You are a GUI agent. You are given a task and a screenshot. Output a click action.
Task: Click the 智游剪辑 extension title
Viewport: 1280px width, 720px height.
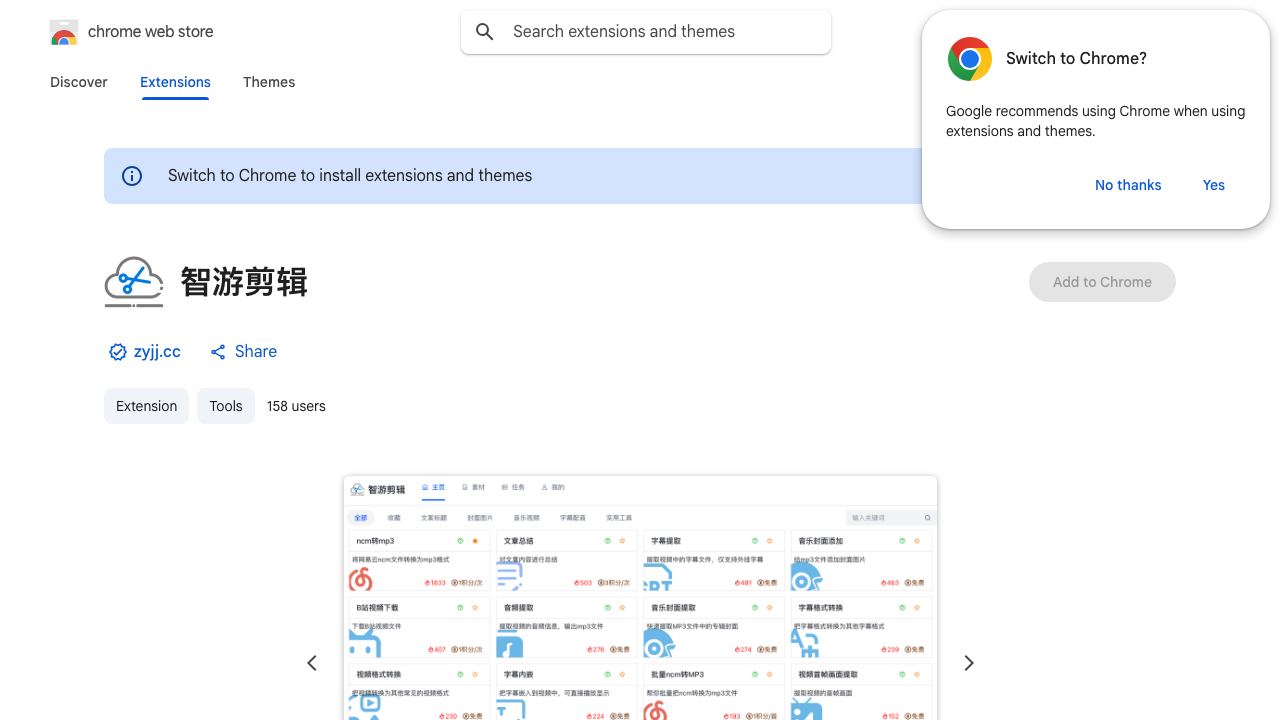[244, 282]
